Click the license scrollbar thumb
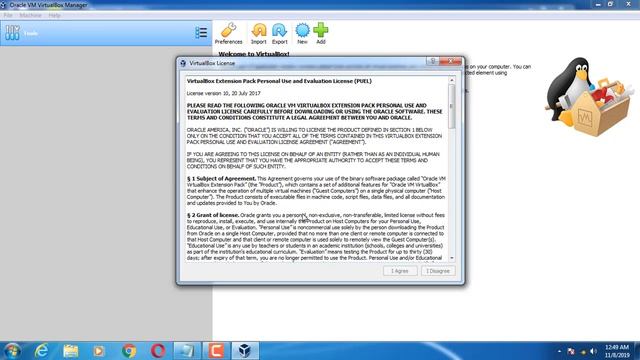 [x=452, y=106]
